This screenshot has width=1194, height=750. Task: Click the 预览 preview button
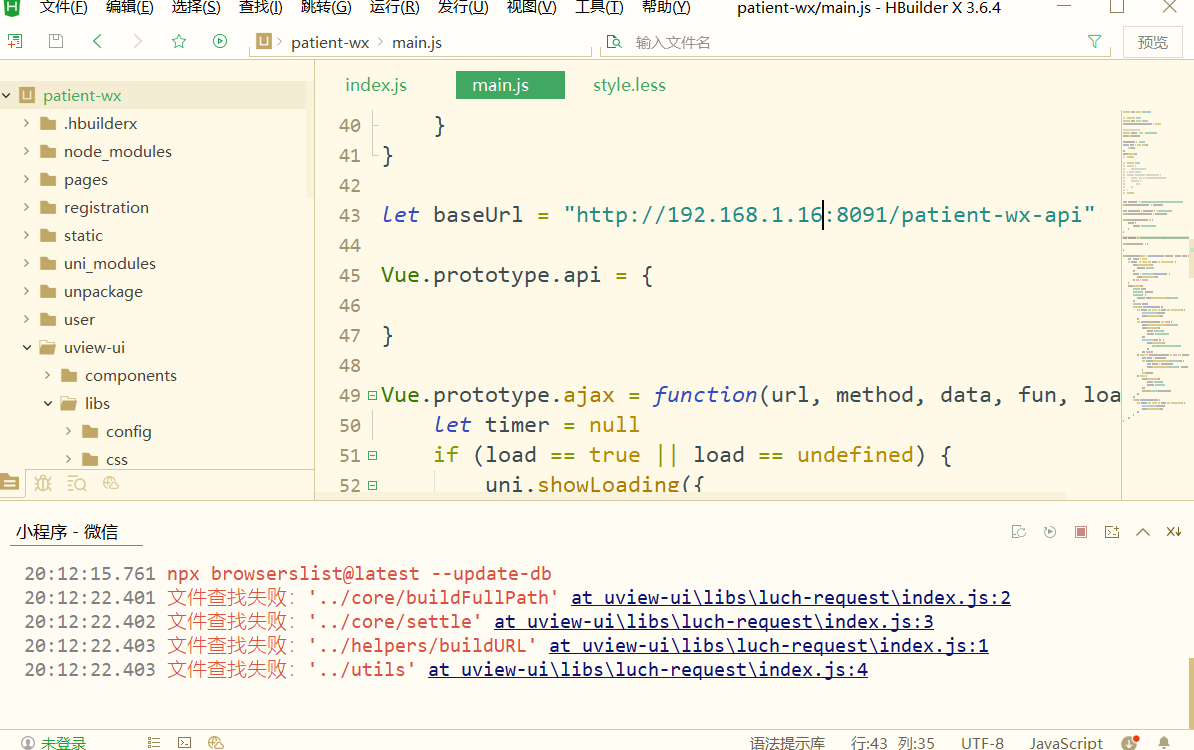click(1152, 42)
